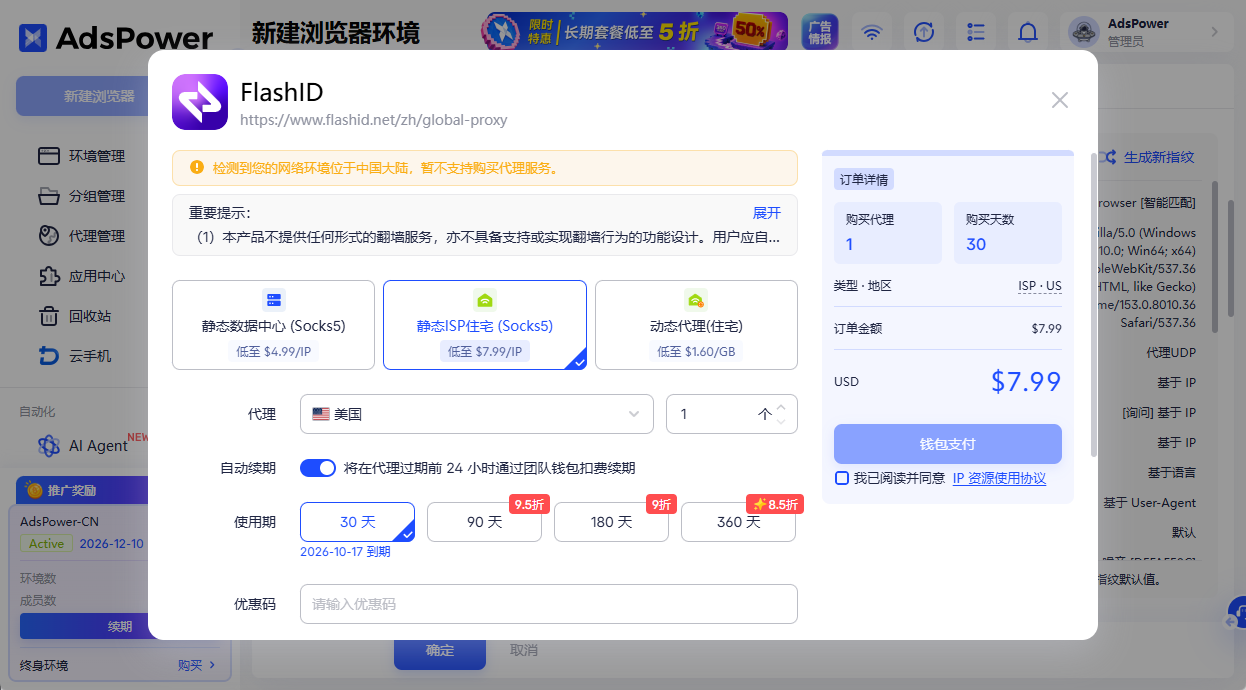Increase proxy quantity with up arrow
The image size is (1246, 690).
[x=782, y=407]
